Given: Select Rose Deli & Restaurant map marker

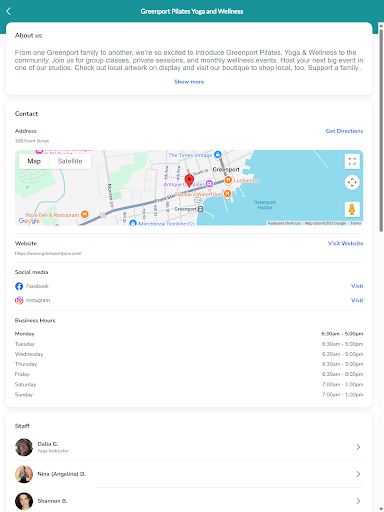Looking at the screenshot, I should tap(85, 215).
